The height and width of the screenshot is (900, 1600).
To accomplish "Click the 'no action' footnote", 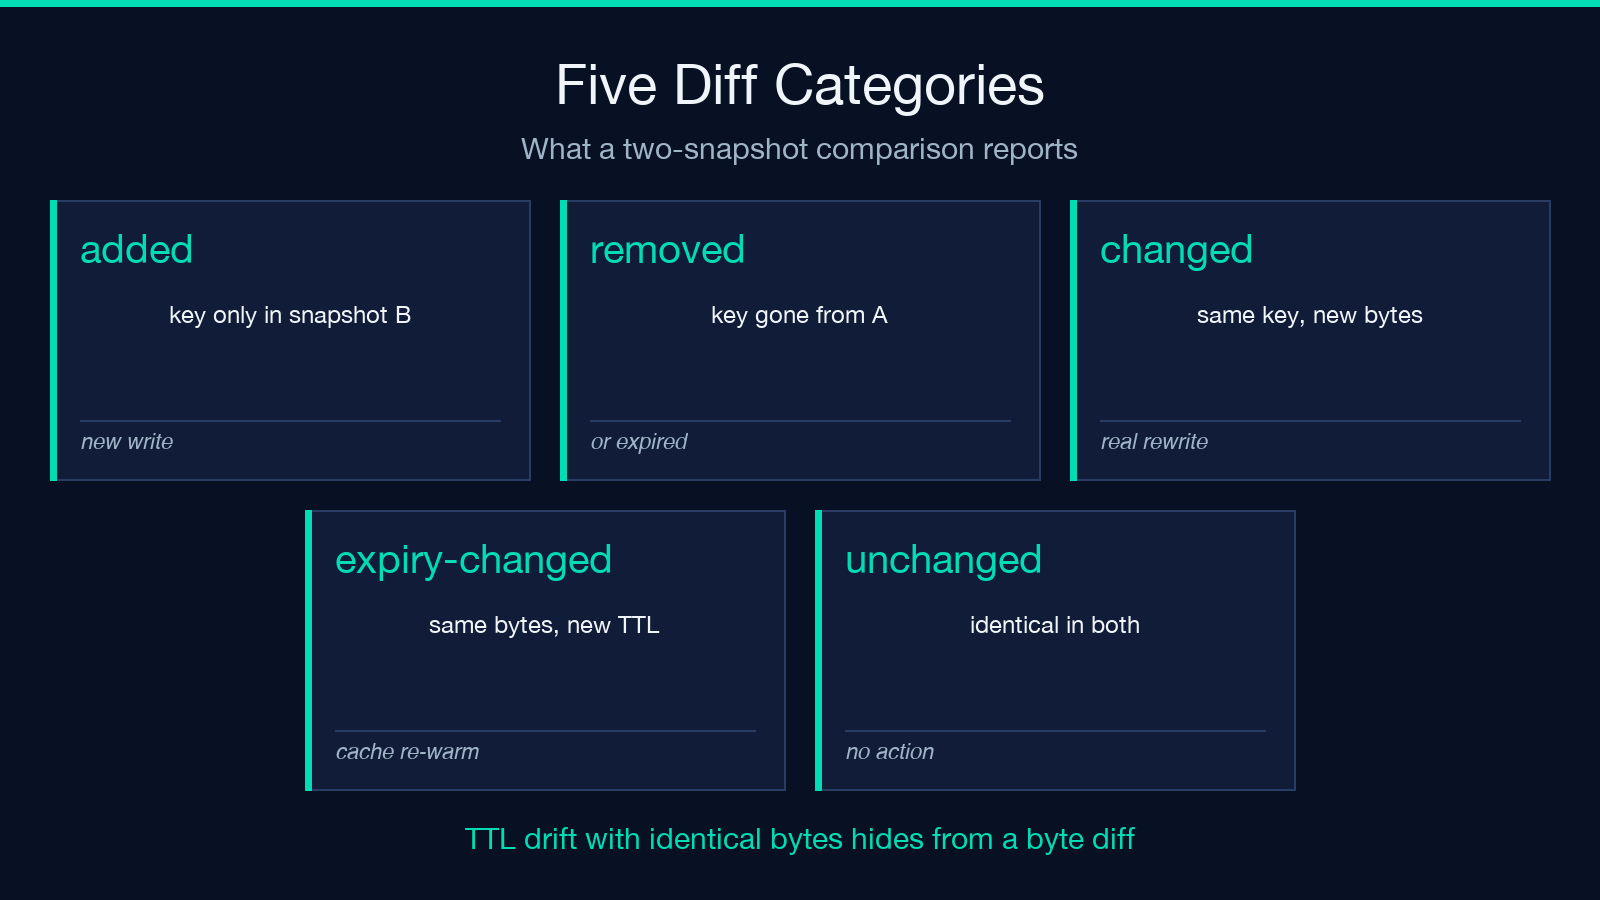I will tap(890, 752).
